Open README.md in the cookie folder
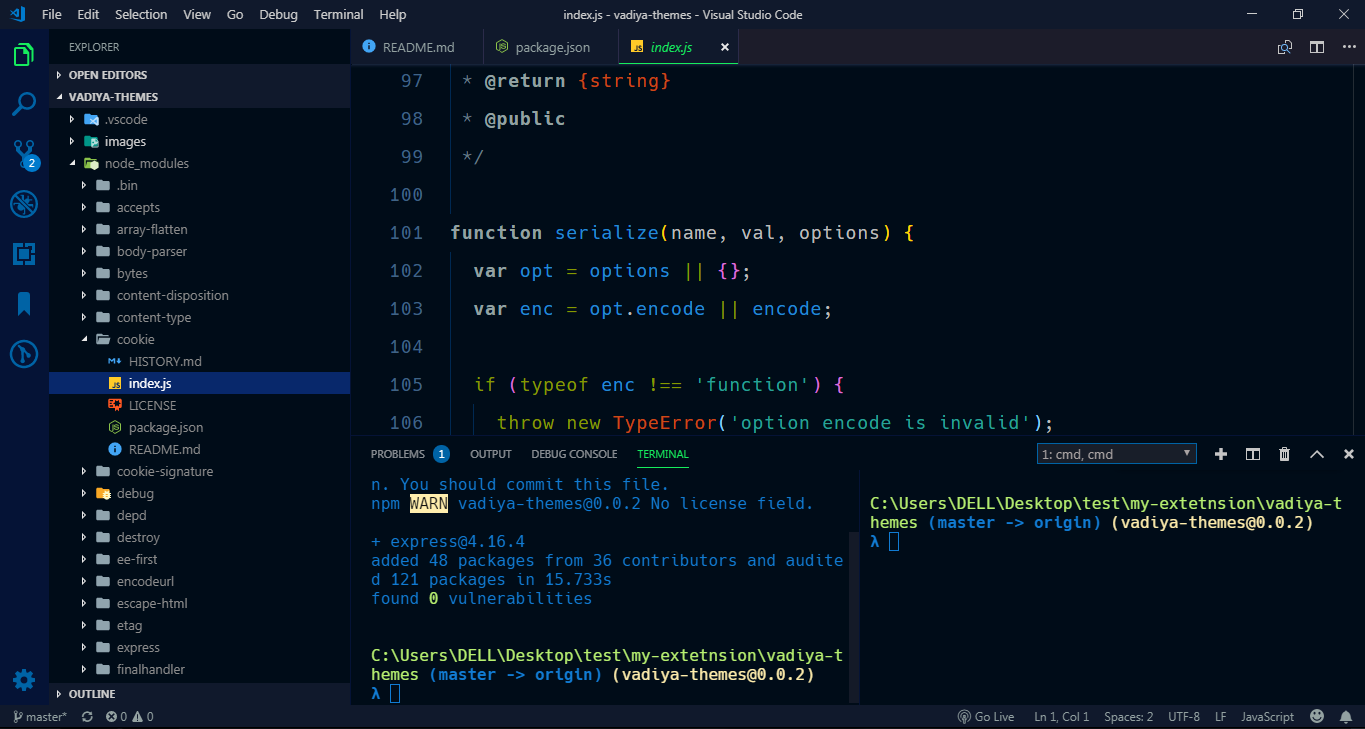 (x=200, y=449)
